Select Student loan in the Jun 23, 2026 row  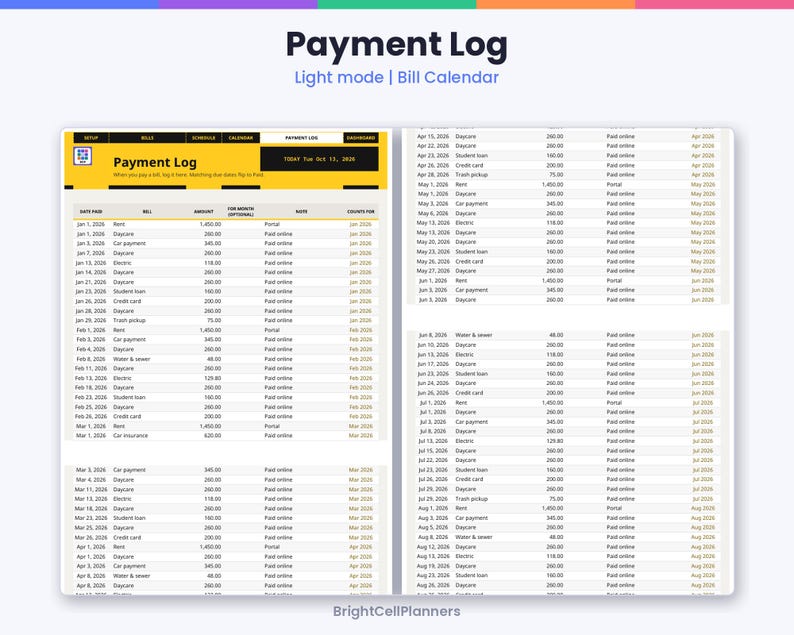click(x=471, y=374)
